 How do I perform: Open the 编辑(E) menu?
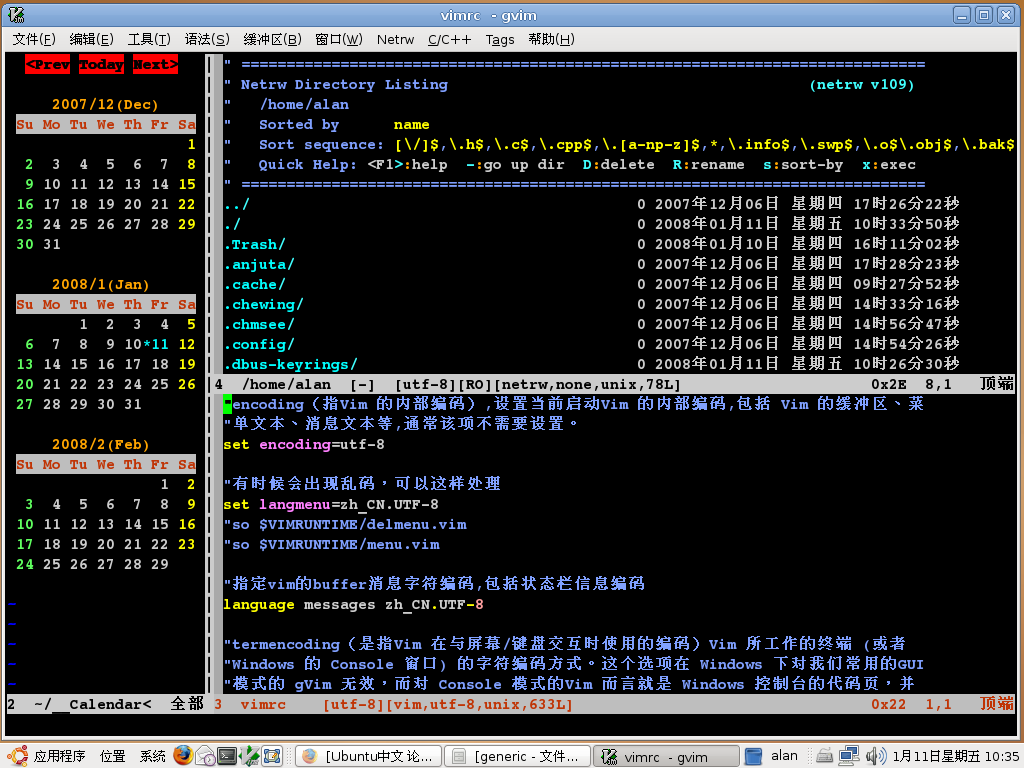[91, 39]
